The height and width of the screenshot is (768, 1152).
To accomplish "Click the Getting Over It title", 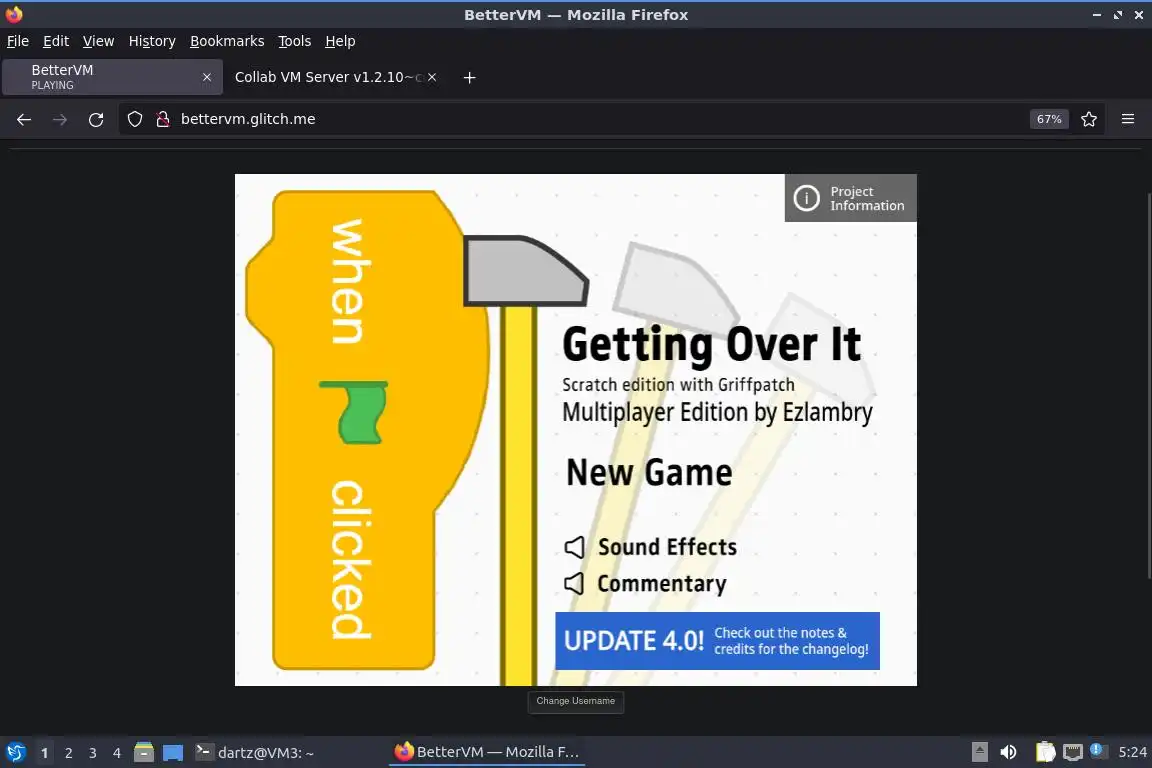I will click(711, 345).
